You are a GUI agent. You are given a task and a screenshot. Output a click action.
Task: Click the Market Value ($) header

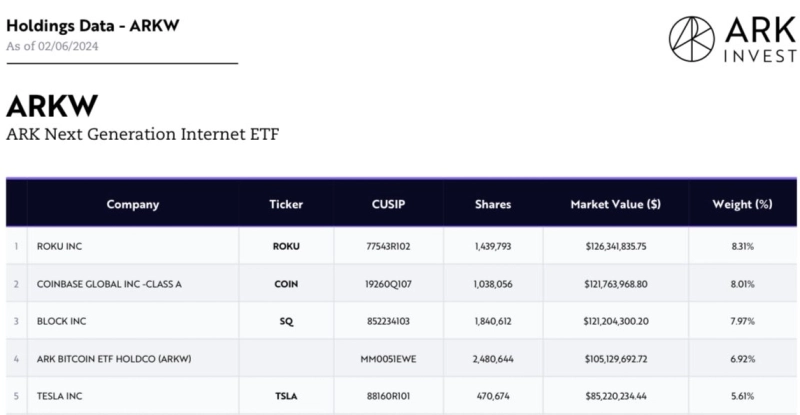click(614, 204)
